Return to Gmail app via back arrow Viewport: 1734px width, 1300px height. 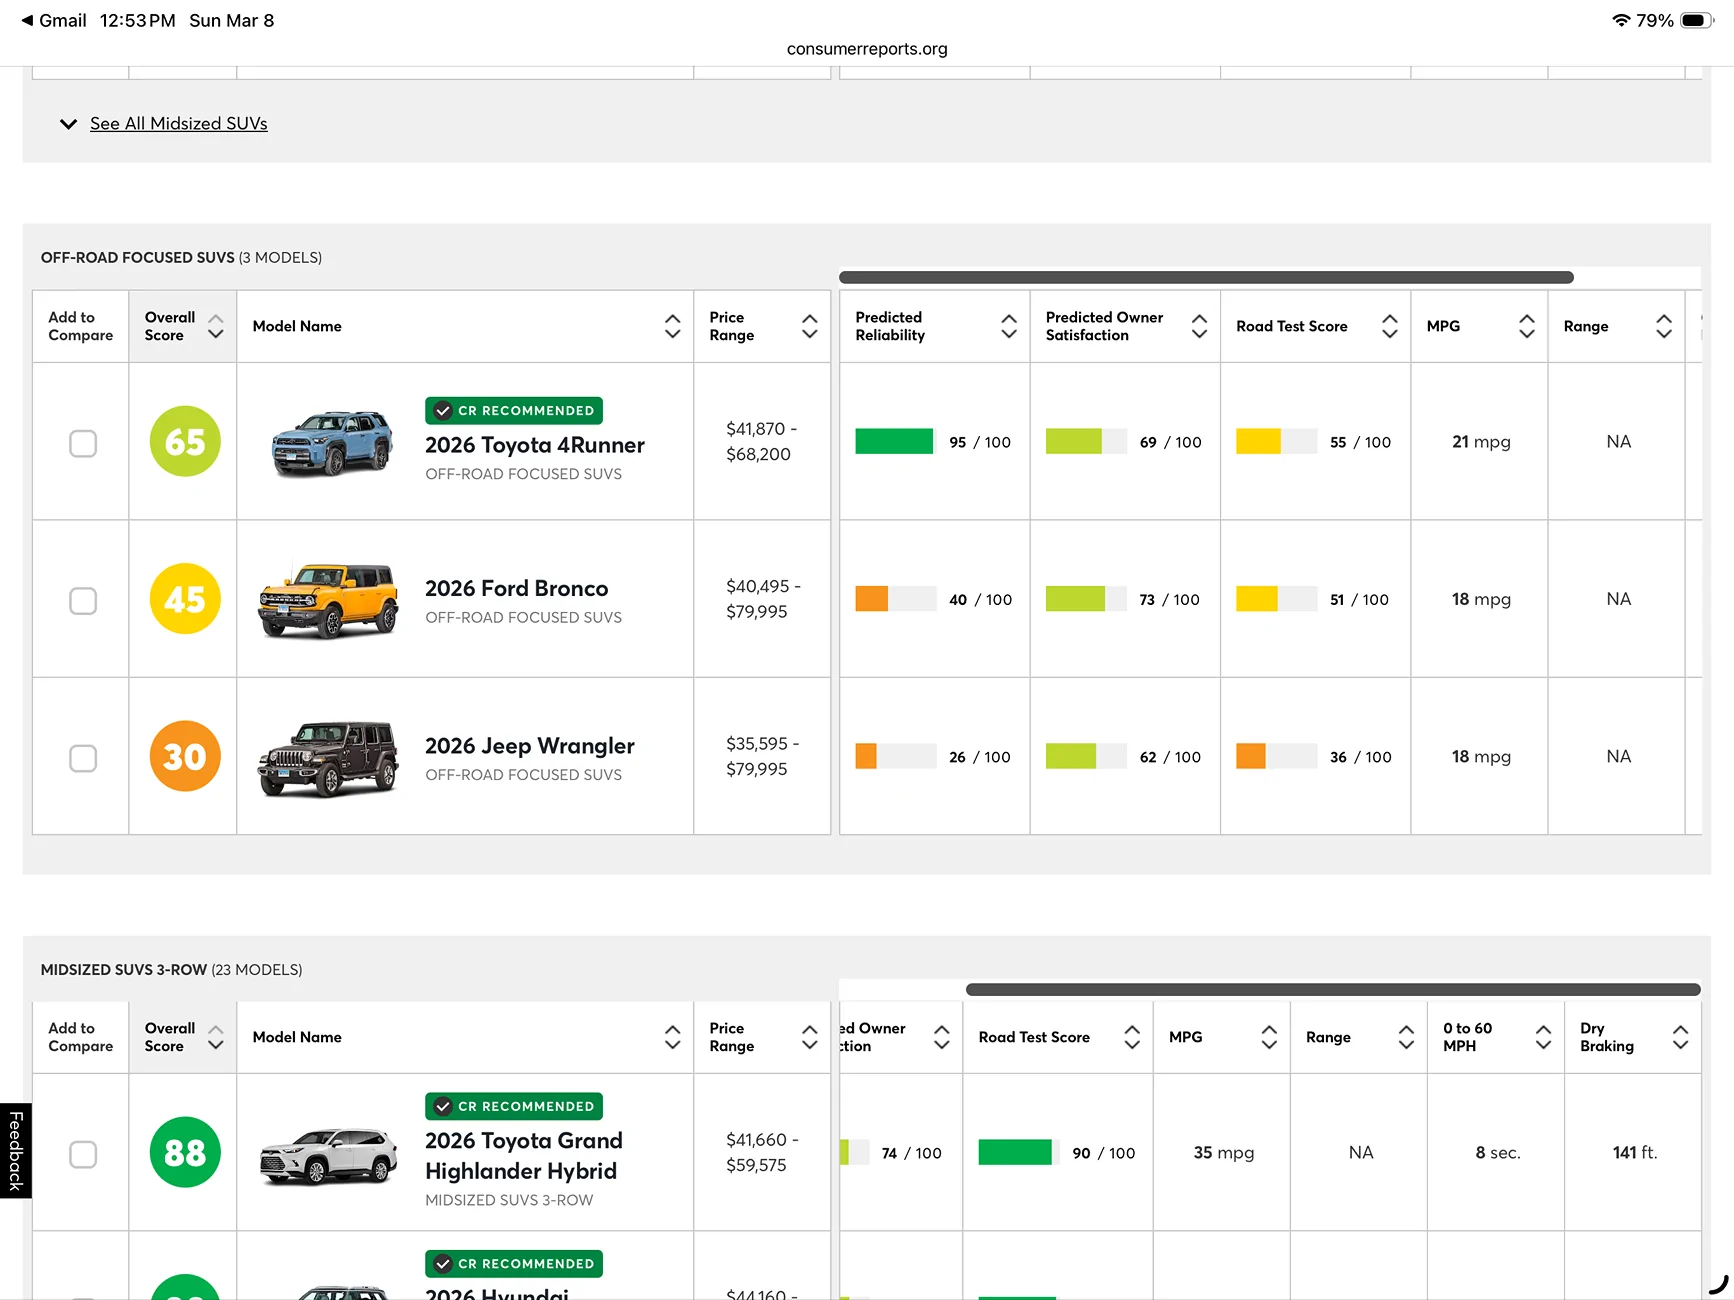point(27,20)
